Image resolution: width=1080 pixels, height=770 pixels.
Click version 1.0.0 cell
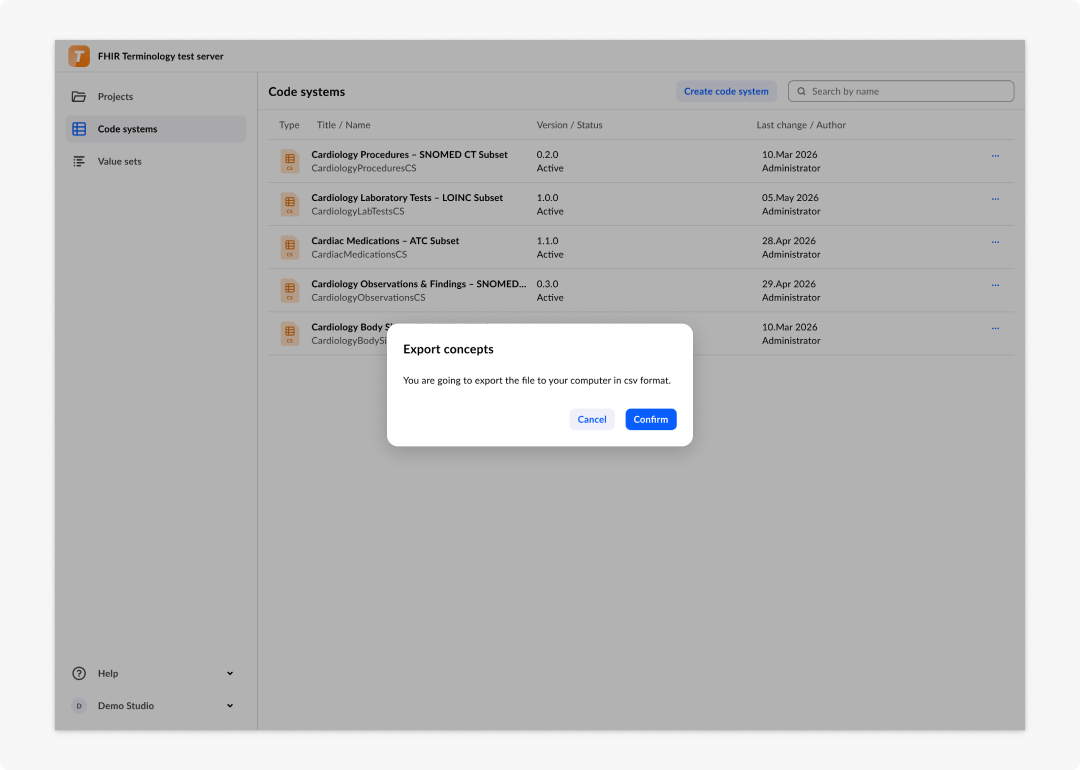tap(548, 198)
